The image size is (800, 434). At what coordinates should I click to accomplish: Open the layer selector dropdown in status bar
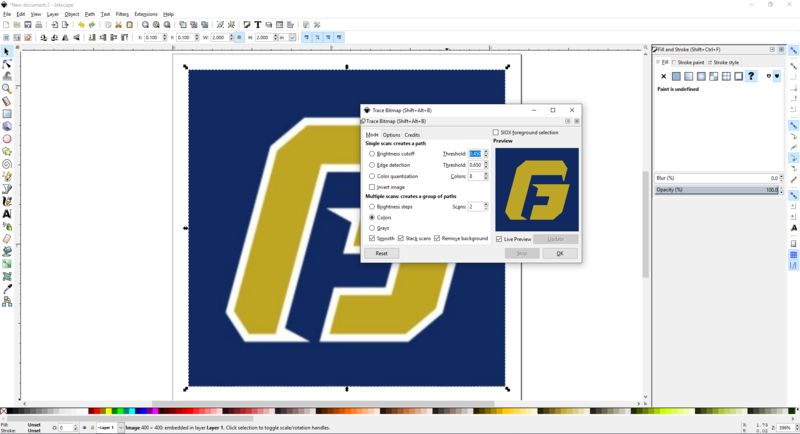[120, 427]
